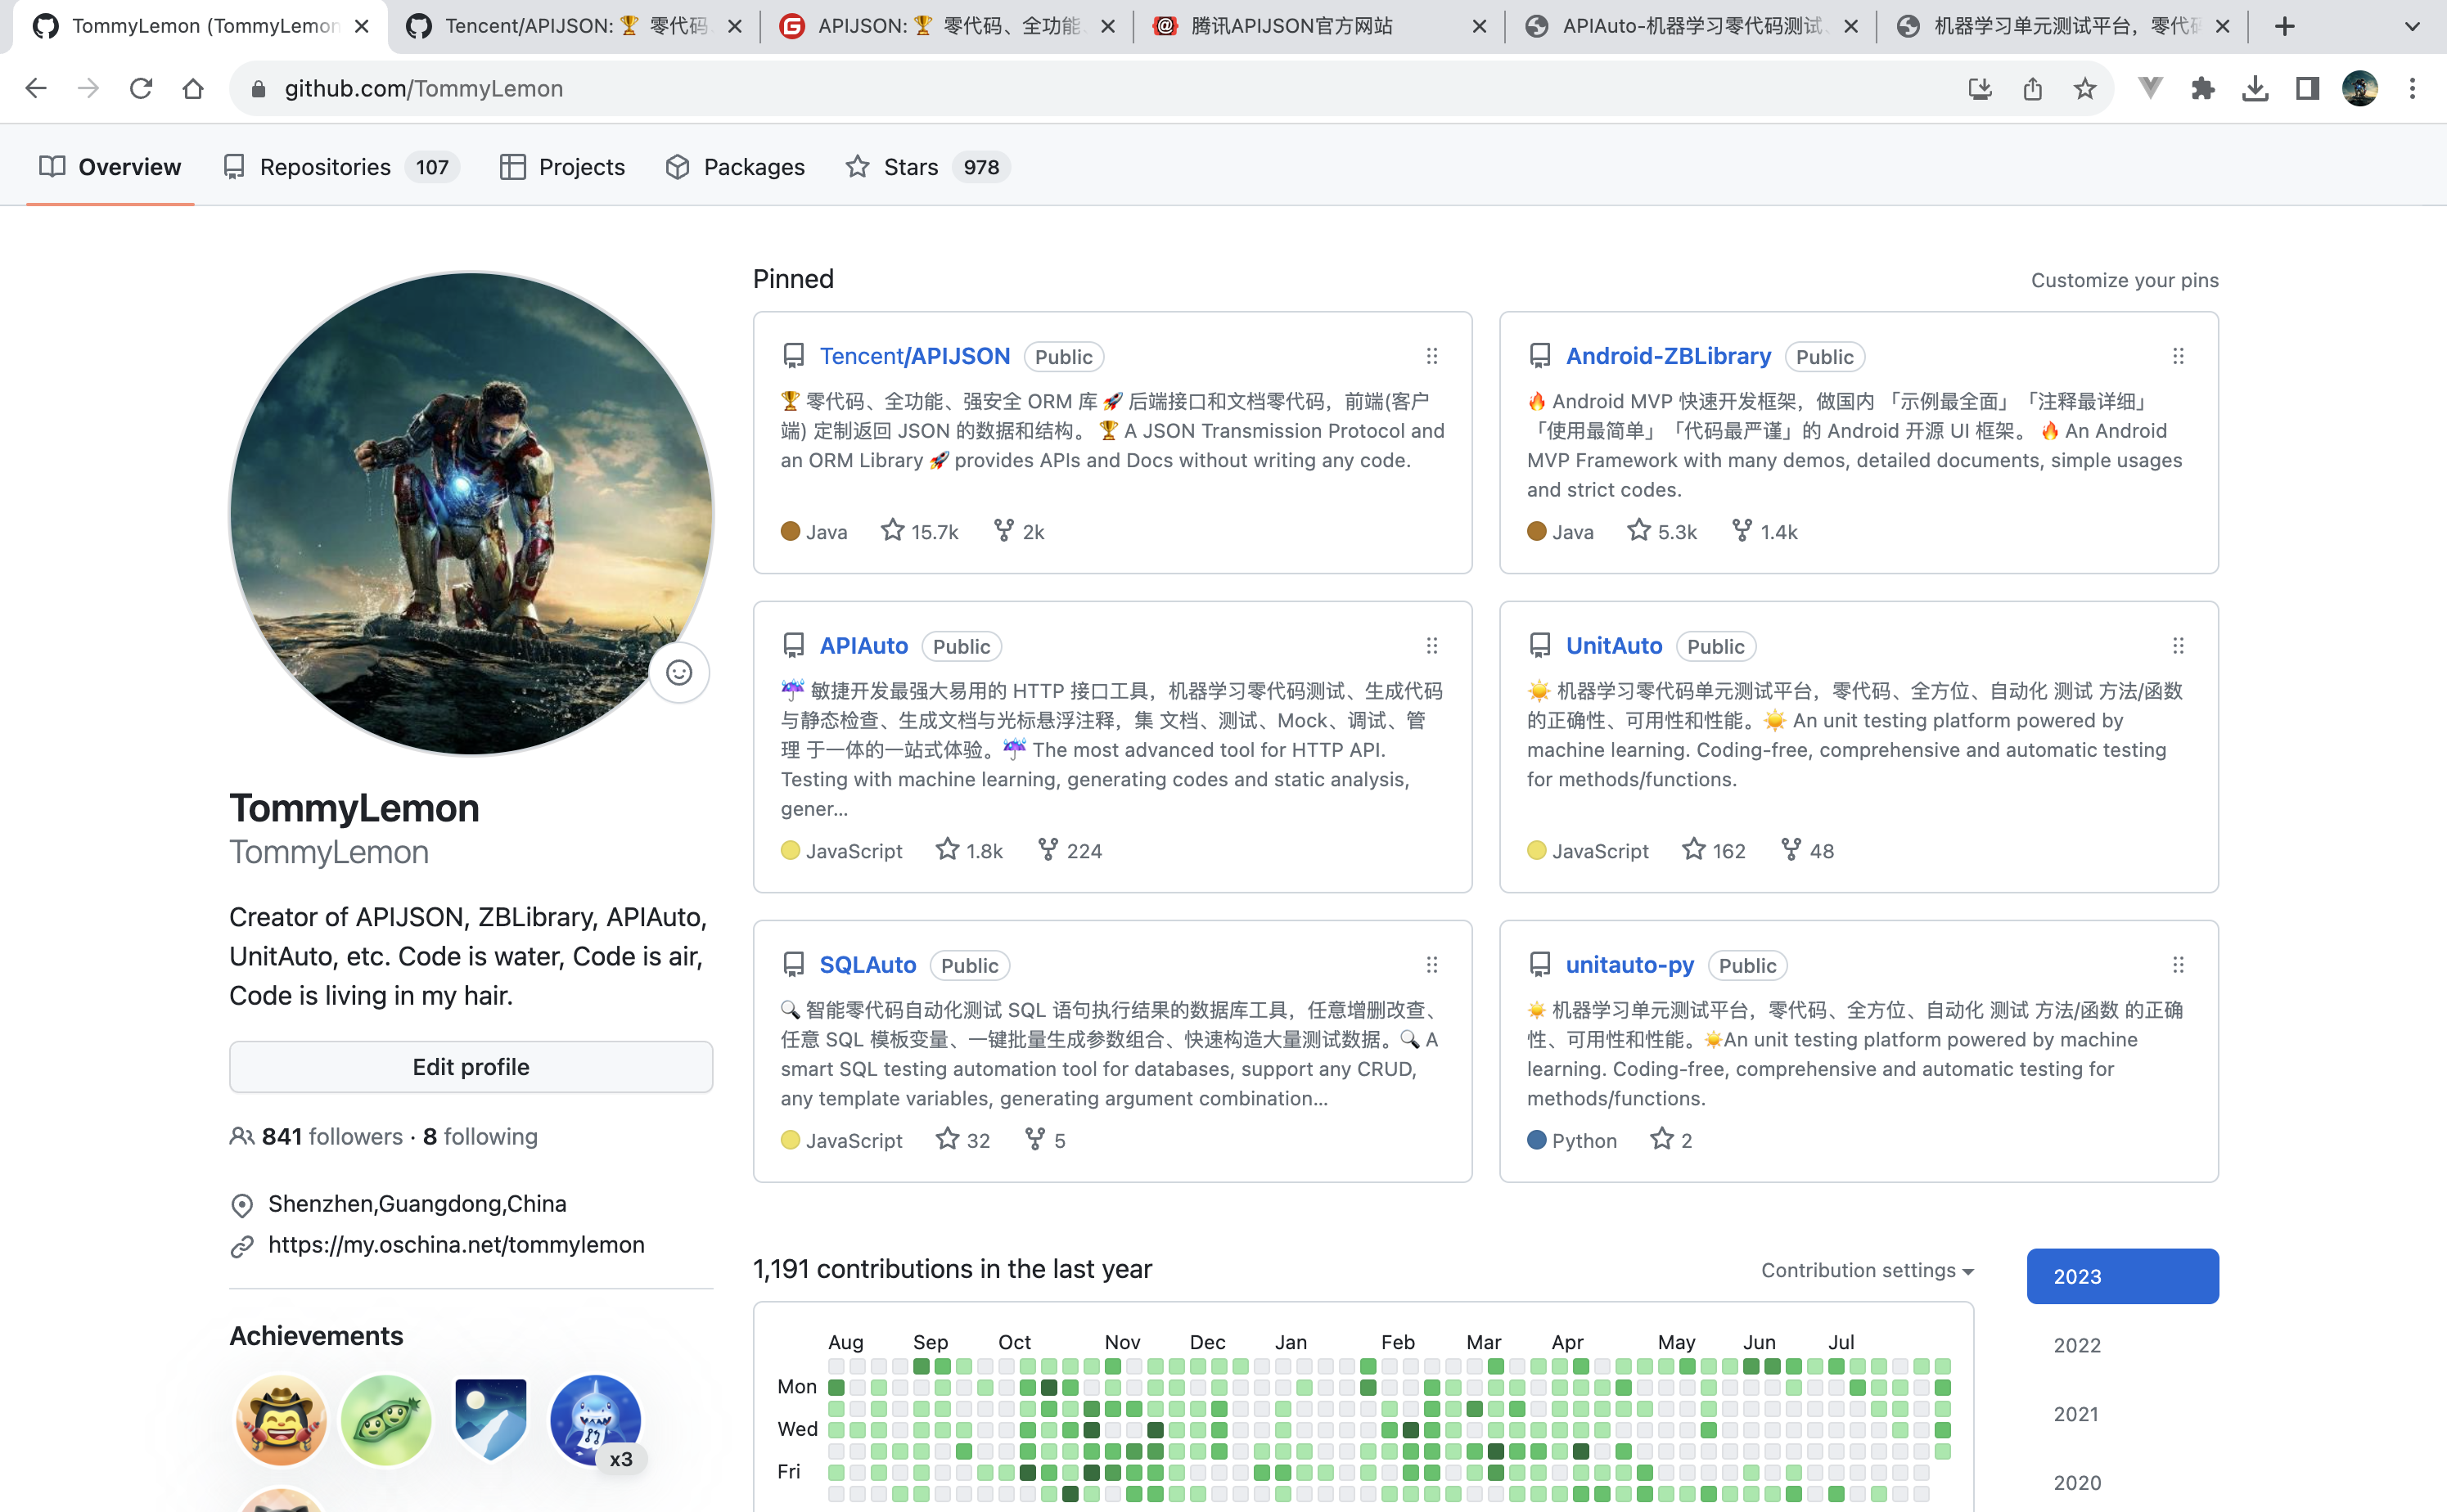Open the Chrome three-dot menu
Image resolution: width=2447 pixels, height=1512 pixels.
point(2412,89)
